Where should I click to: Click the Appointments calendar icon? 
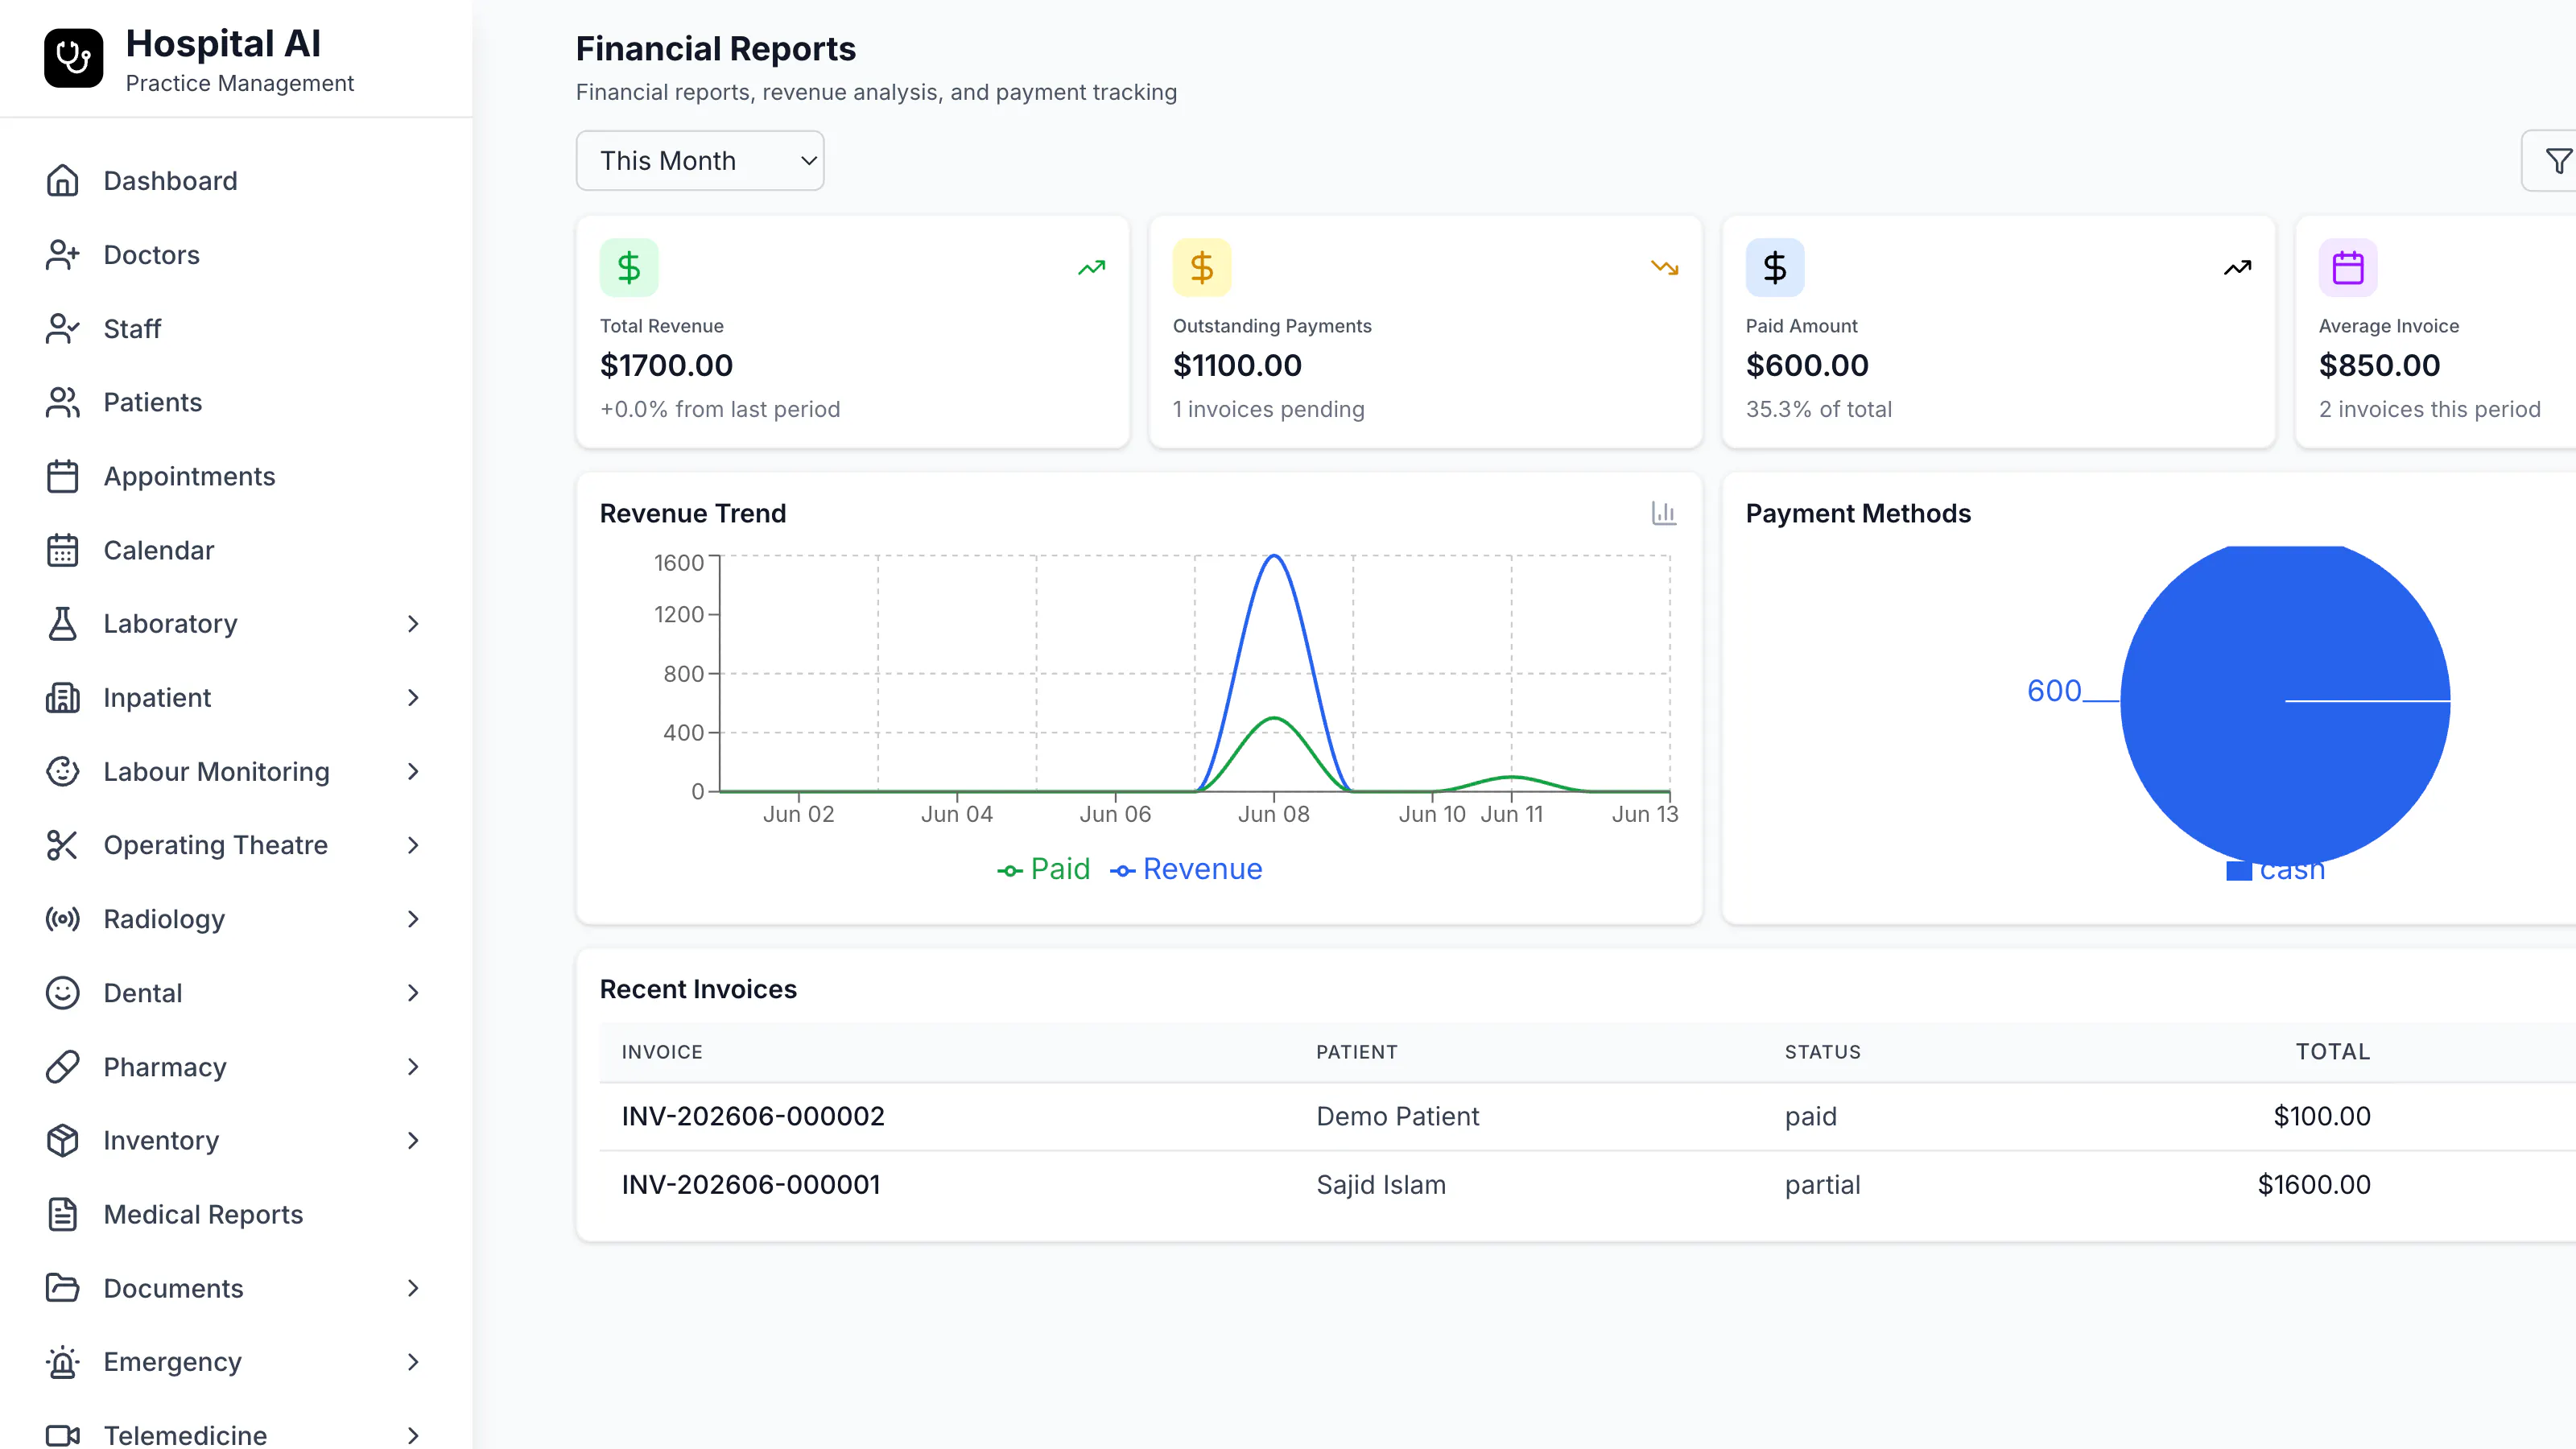[x=62, y=477]
